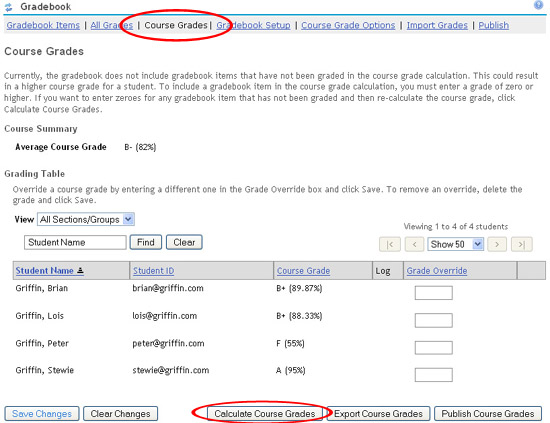Sort by Student Name column header

point(49,271)
